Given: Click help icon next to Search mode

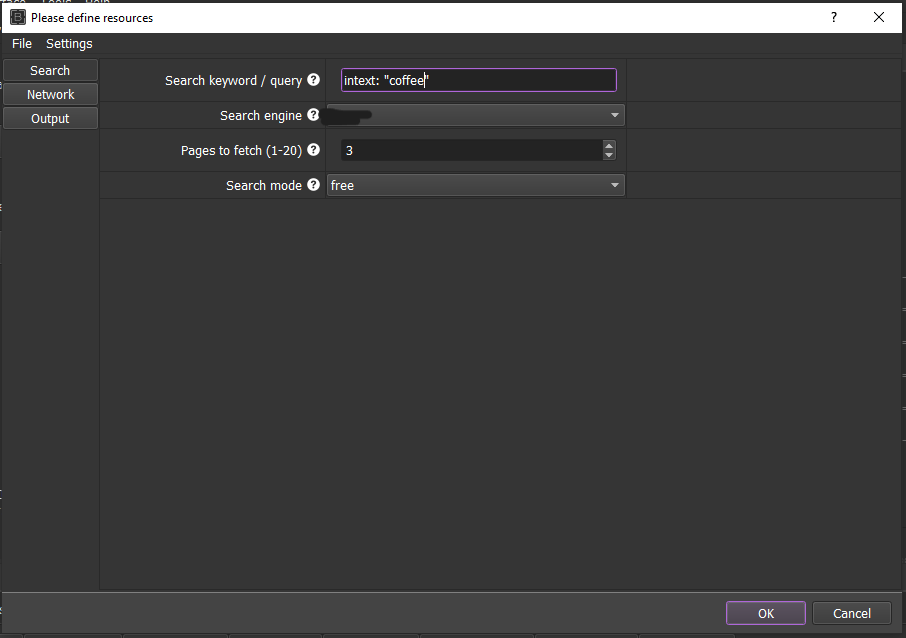Looking at the screenshot, I should point(313,185).
